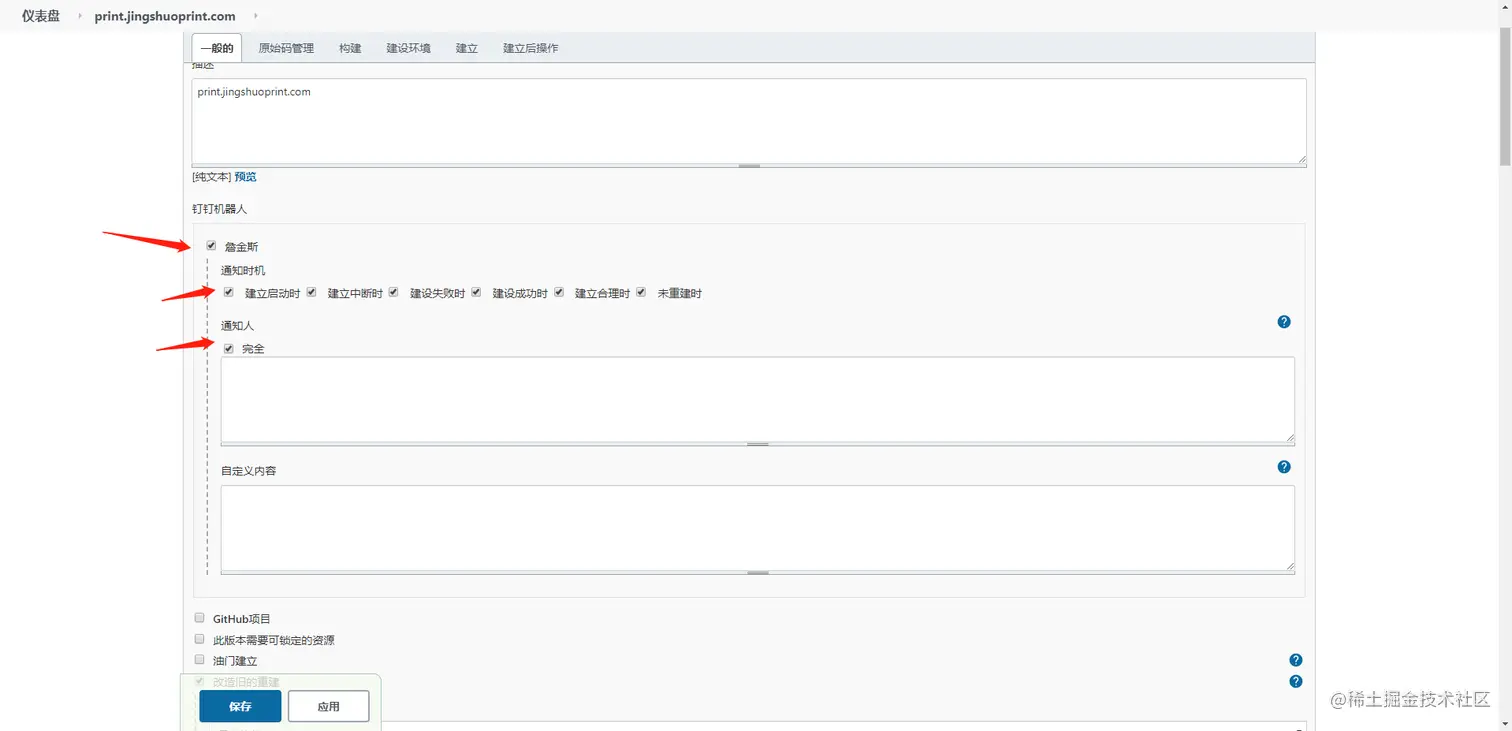Grab description textarea bottom resize bar
Viewport: 1512px width, 731px height.
749,166
